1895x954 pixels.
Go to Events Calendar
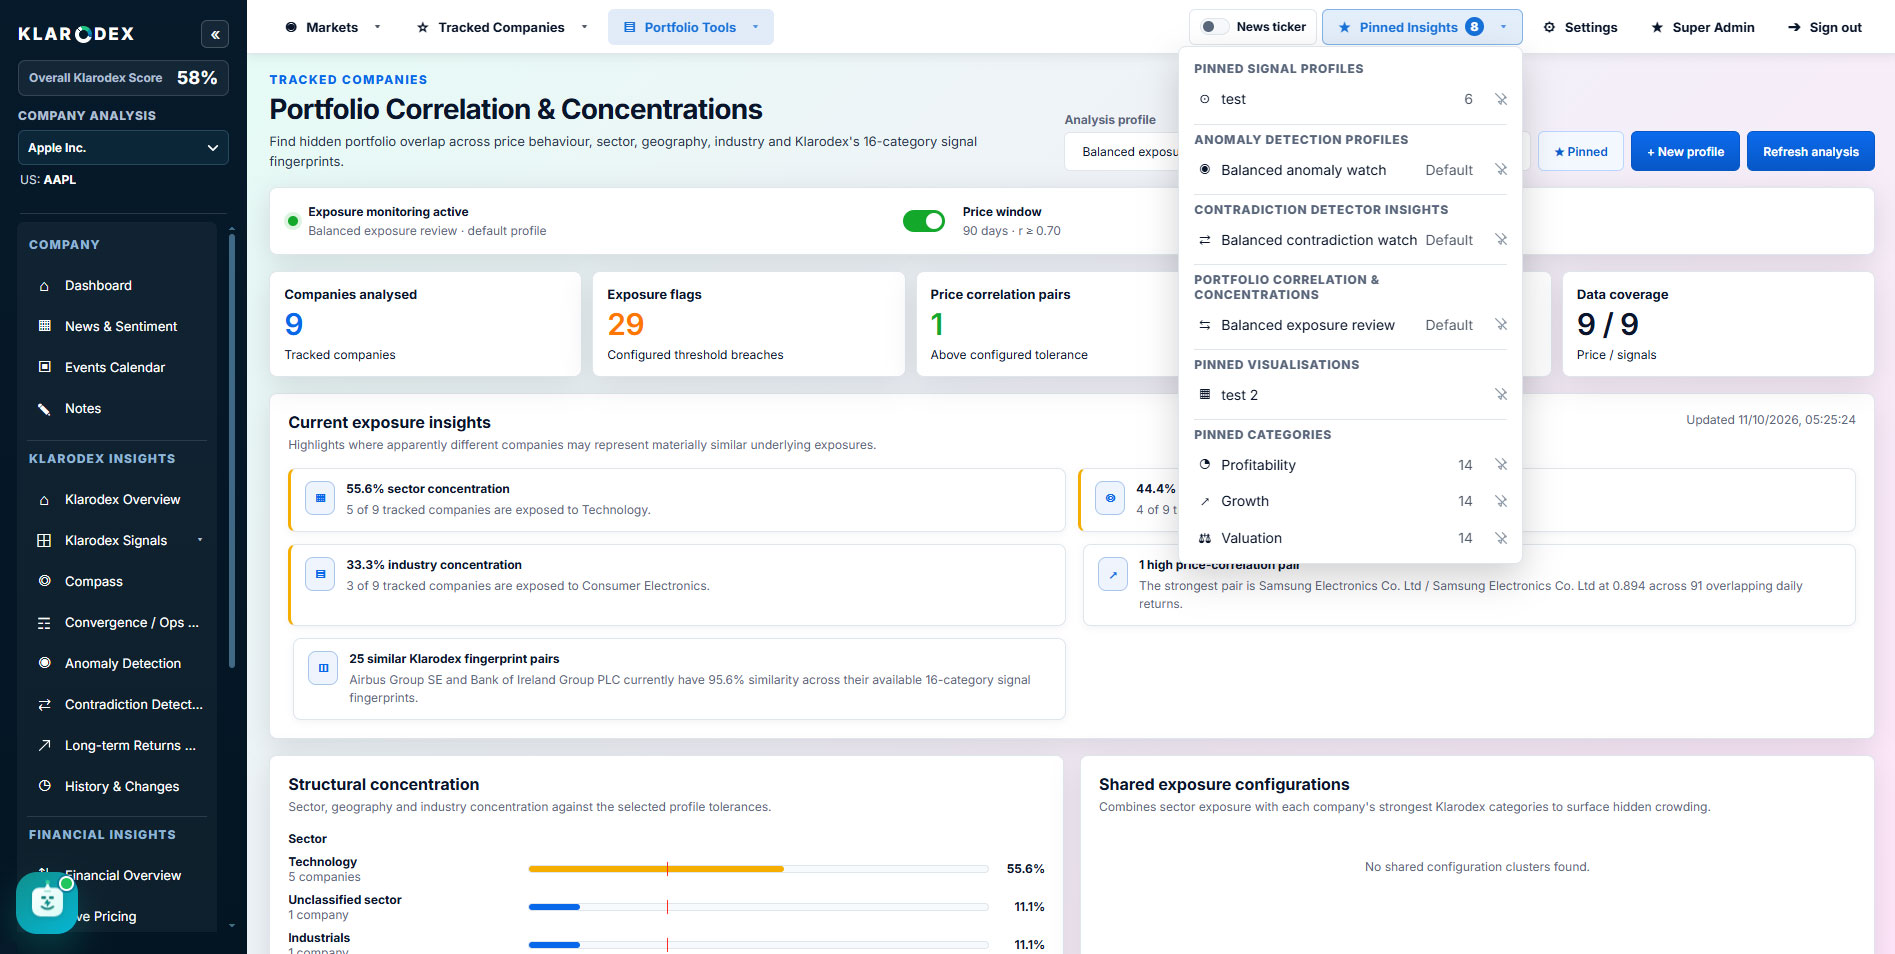[x=114, y=367]
